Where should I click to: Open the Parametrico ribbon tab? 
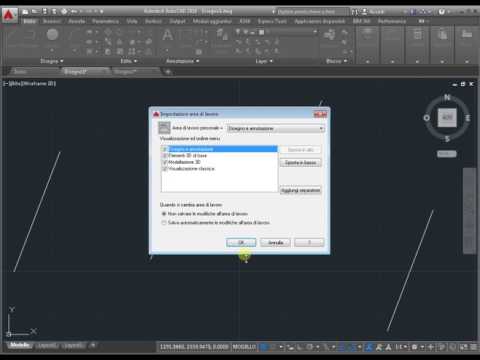click(105, 21)
